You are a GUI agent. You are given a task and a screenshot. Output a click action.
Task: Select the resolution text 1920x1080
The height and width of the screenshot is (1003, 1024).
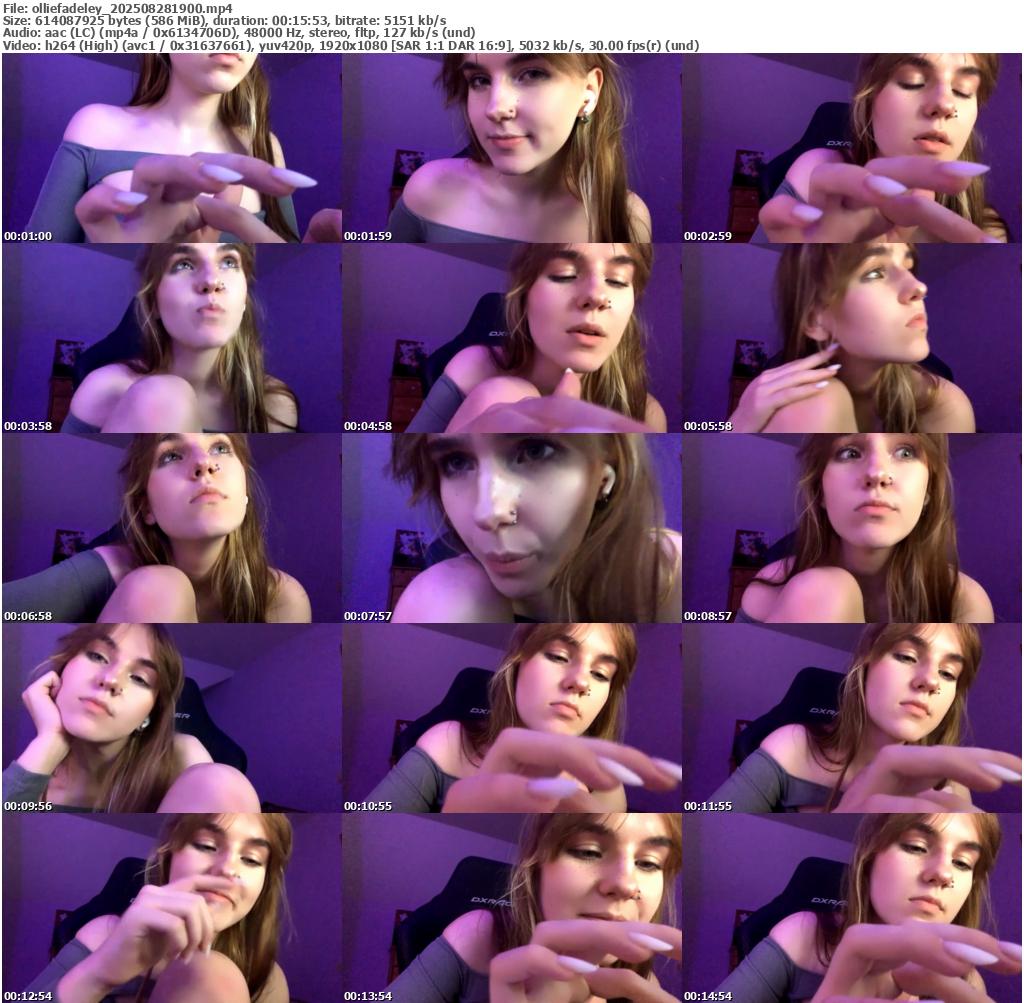pos(353,46)
